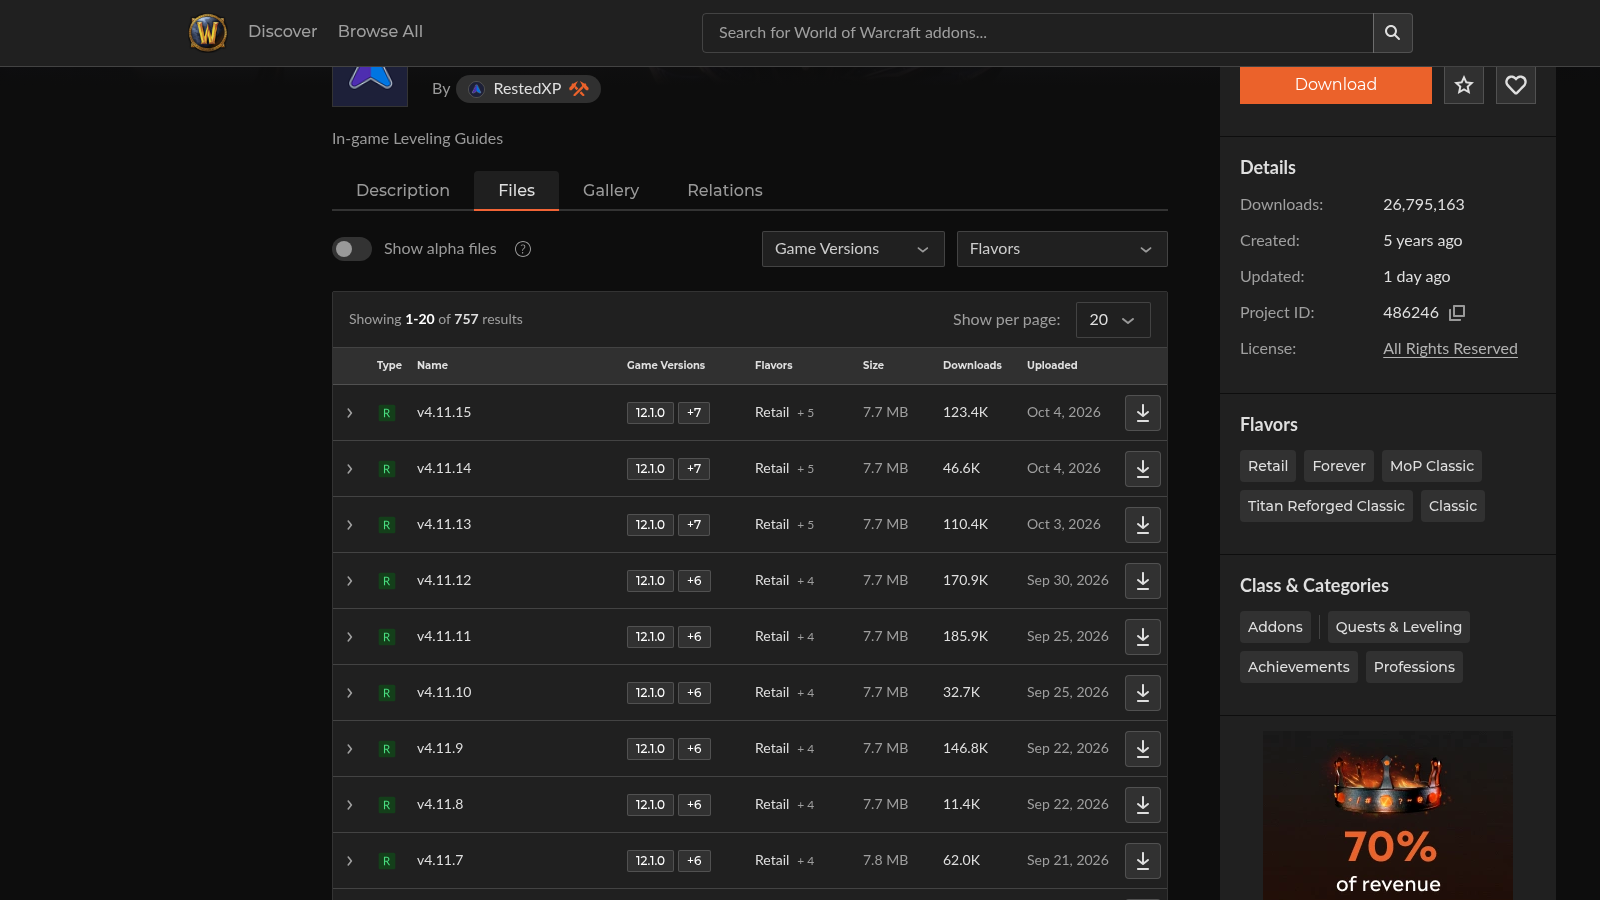The width and height of the screenshot is (1600, 900).
Task: Download file v4.11.11 using its download icon
Action: (x=1143, y=637)
